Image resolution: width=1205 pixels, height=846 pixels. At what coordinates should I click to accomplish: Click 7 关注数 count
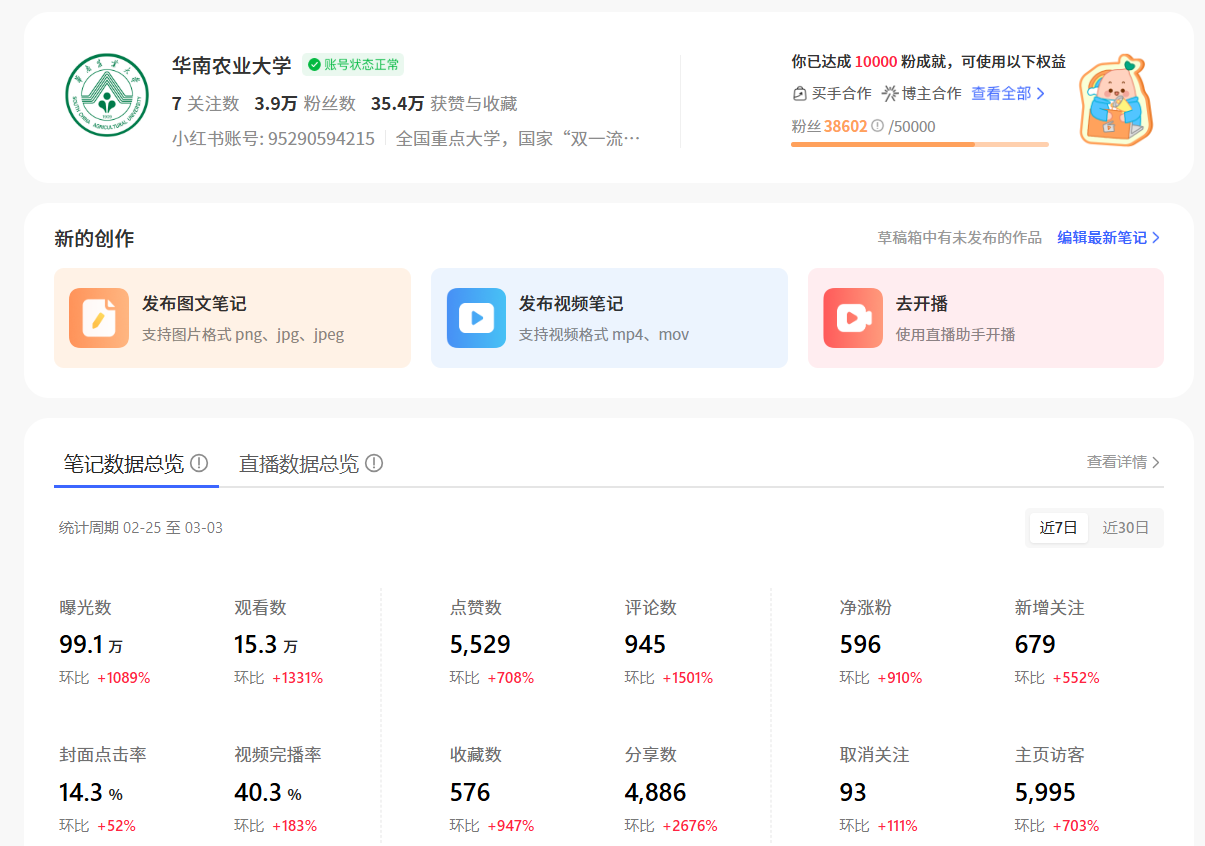coord(205,104)
